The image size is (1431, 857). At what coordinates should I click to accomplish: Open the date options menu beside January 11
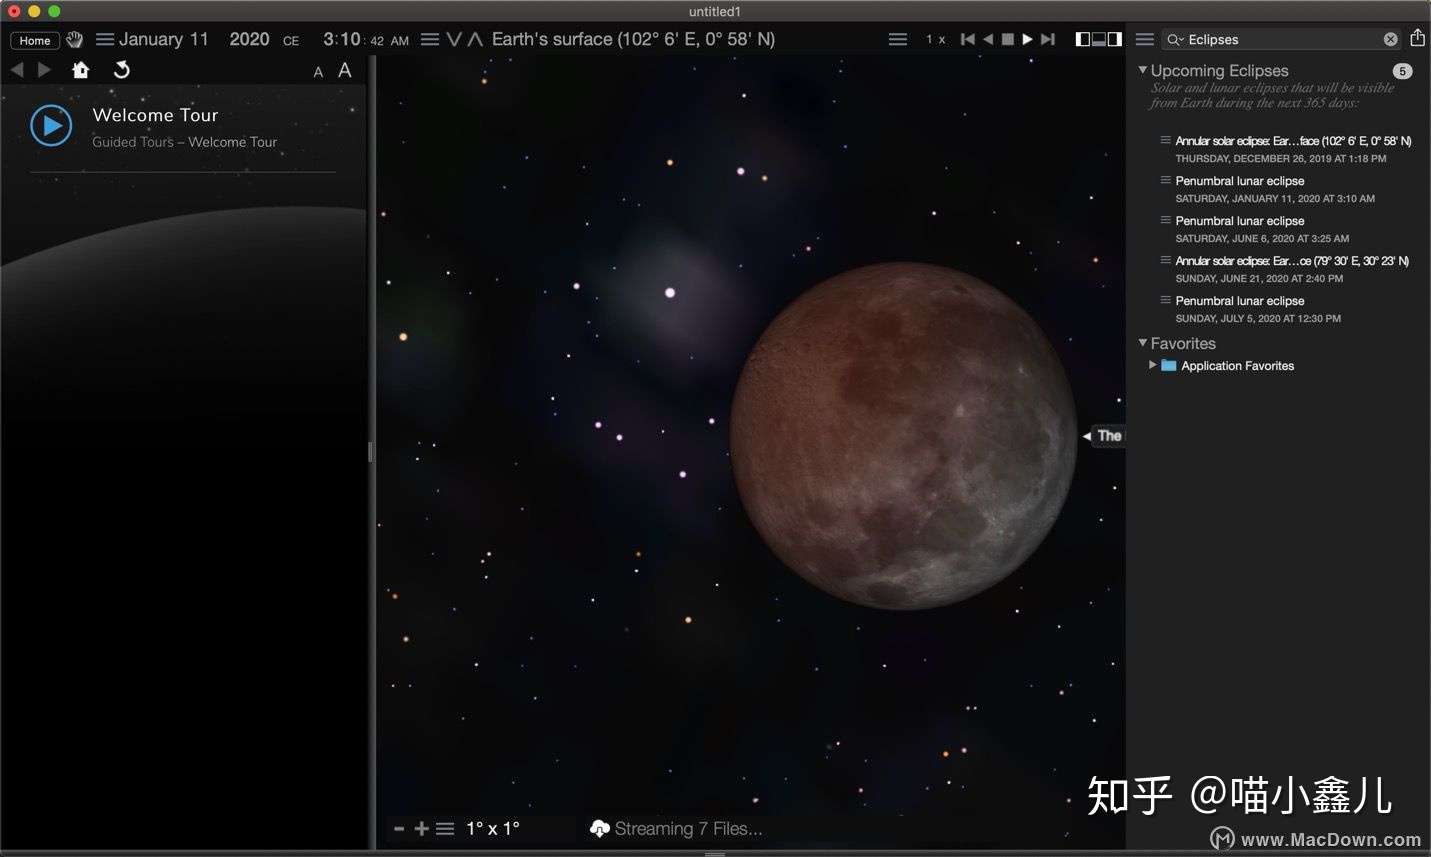(105, 40)
